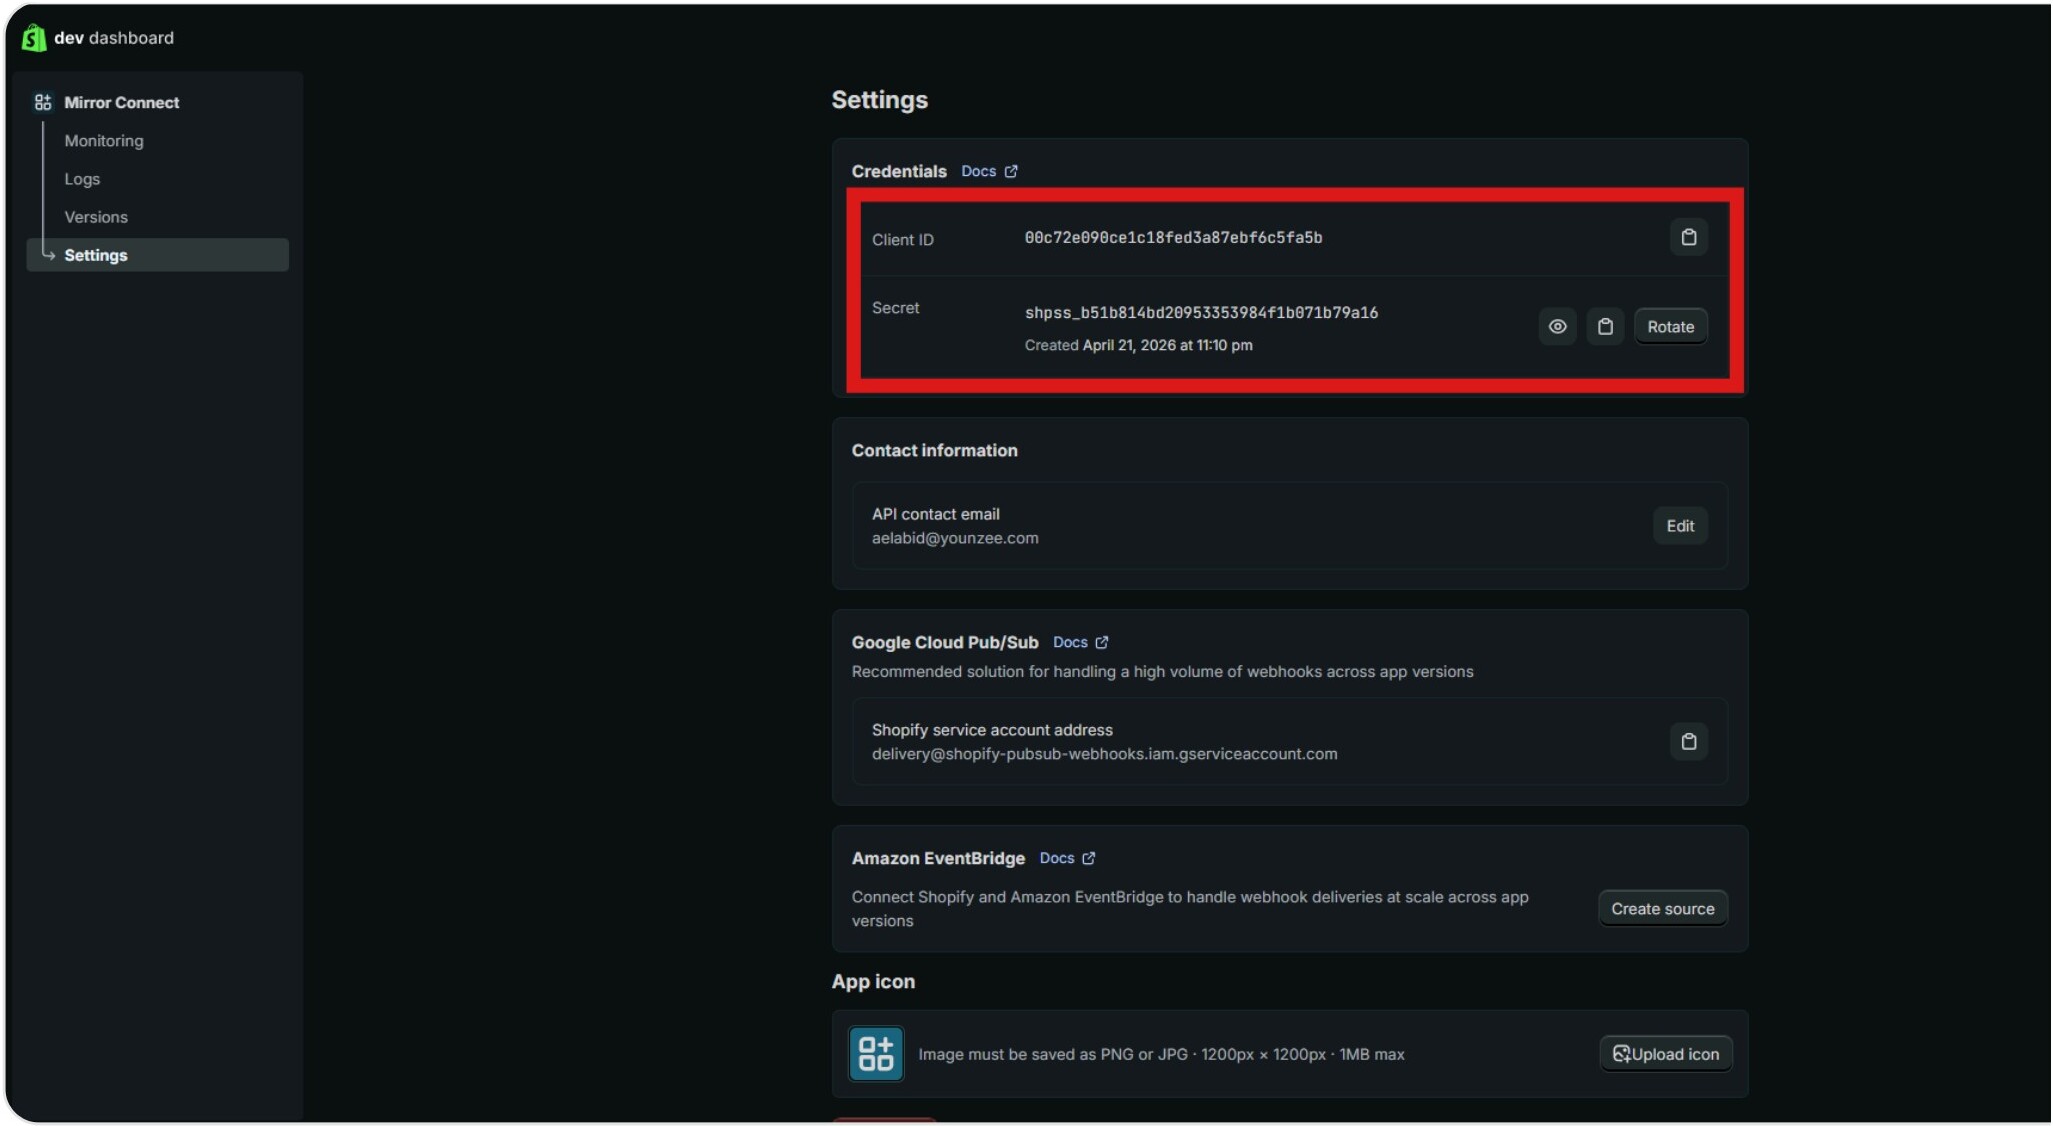Select the Client ID value 00c72e090ce1c18fed3a87ebf6c5fa5b
This screenshot has height=1126, width=2053.
click(x=1173, y=238)
